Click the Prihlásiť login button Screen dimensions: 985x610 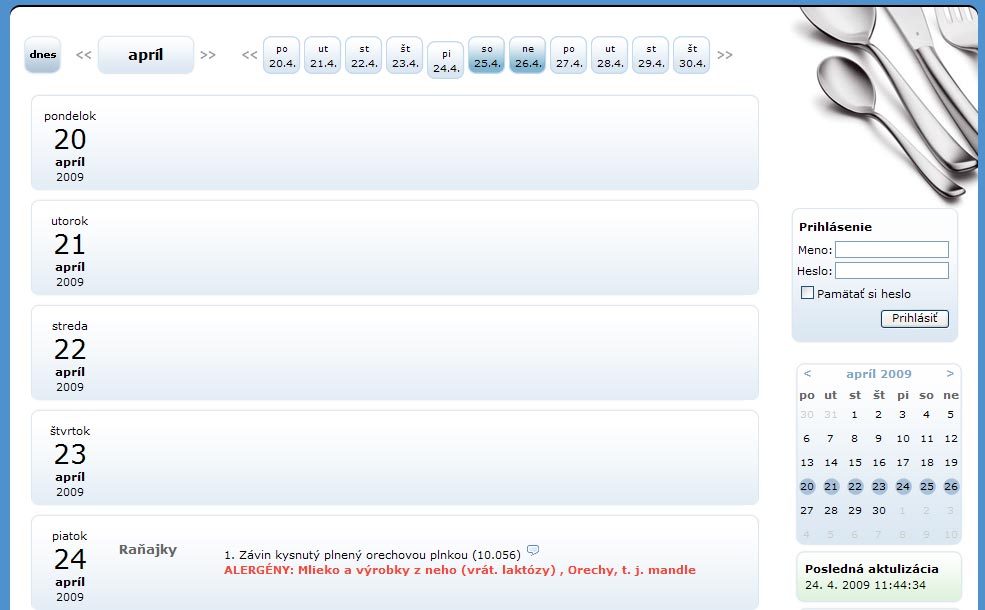coord(914,319)
